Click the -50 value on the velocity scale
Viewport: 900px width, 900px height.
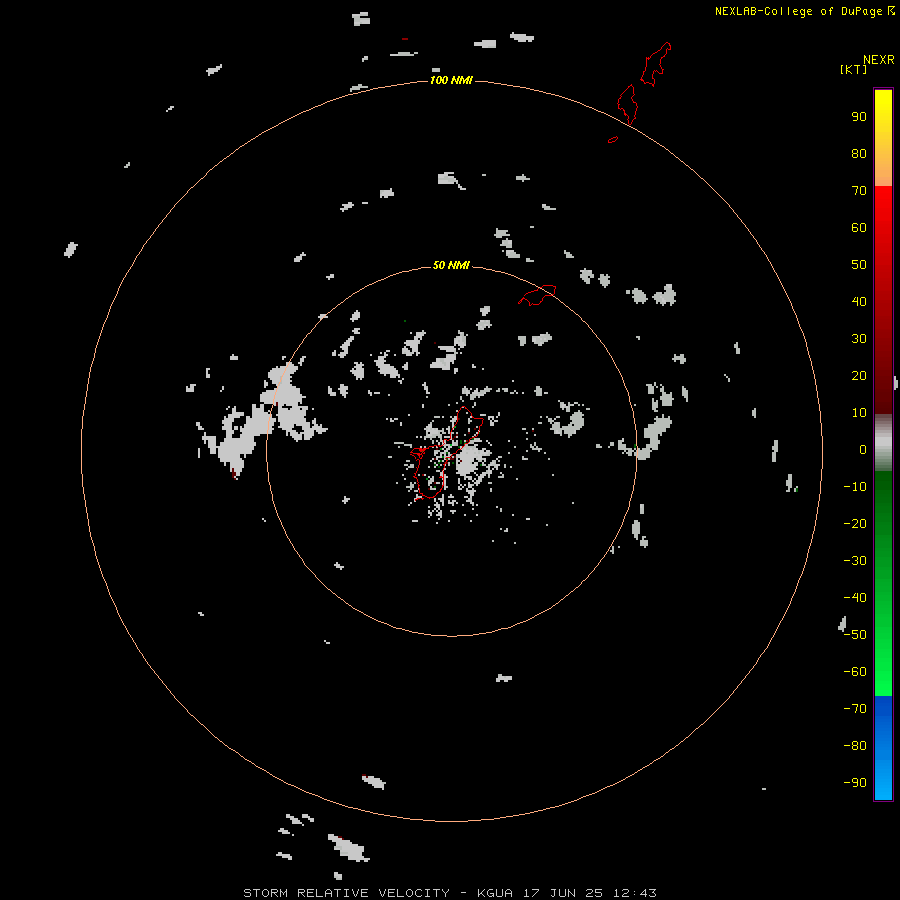point(855,635)
